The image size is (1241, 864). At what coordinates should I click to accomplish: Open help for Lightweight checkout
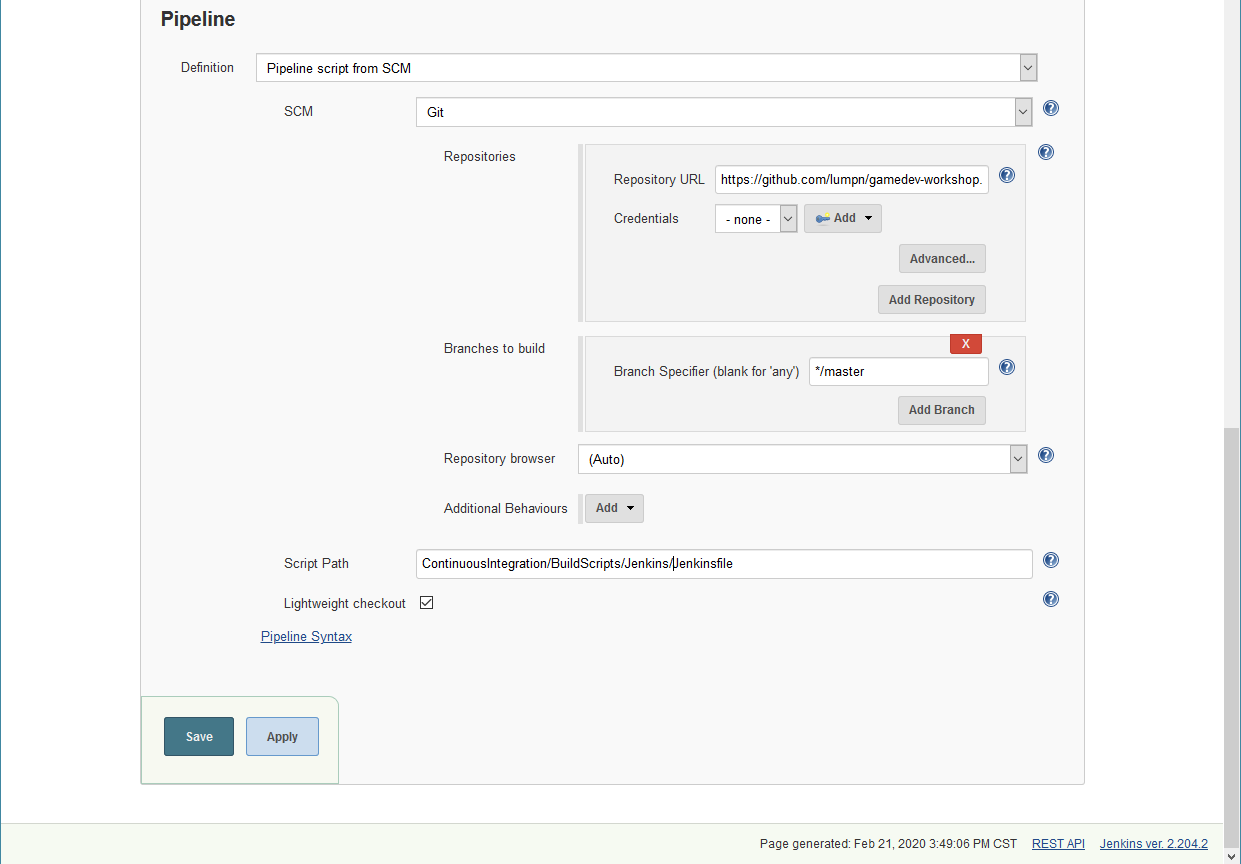pos(1051,599)
